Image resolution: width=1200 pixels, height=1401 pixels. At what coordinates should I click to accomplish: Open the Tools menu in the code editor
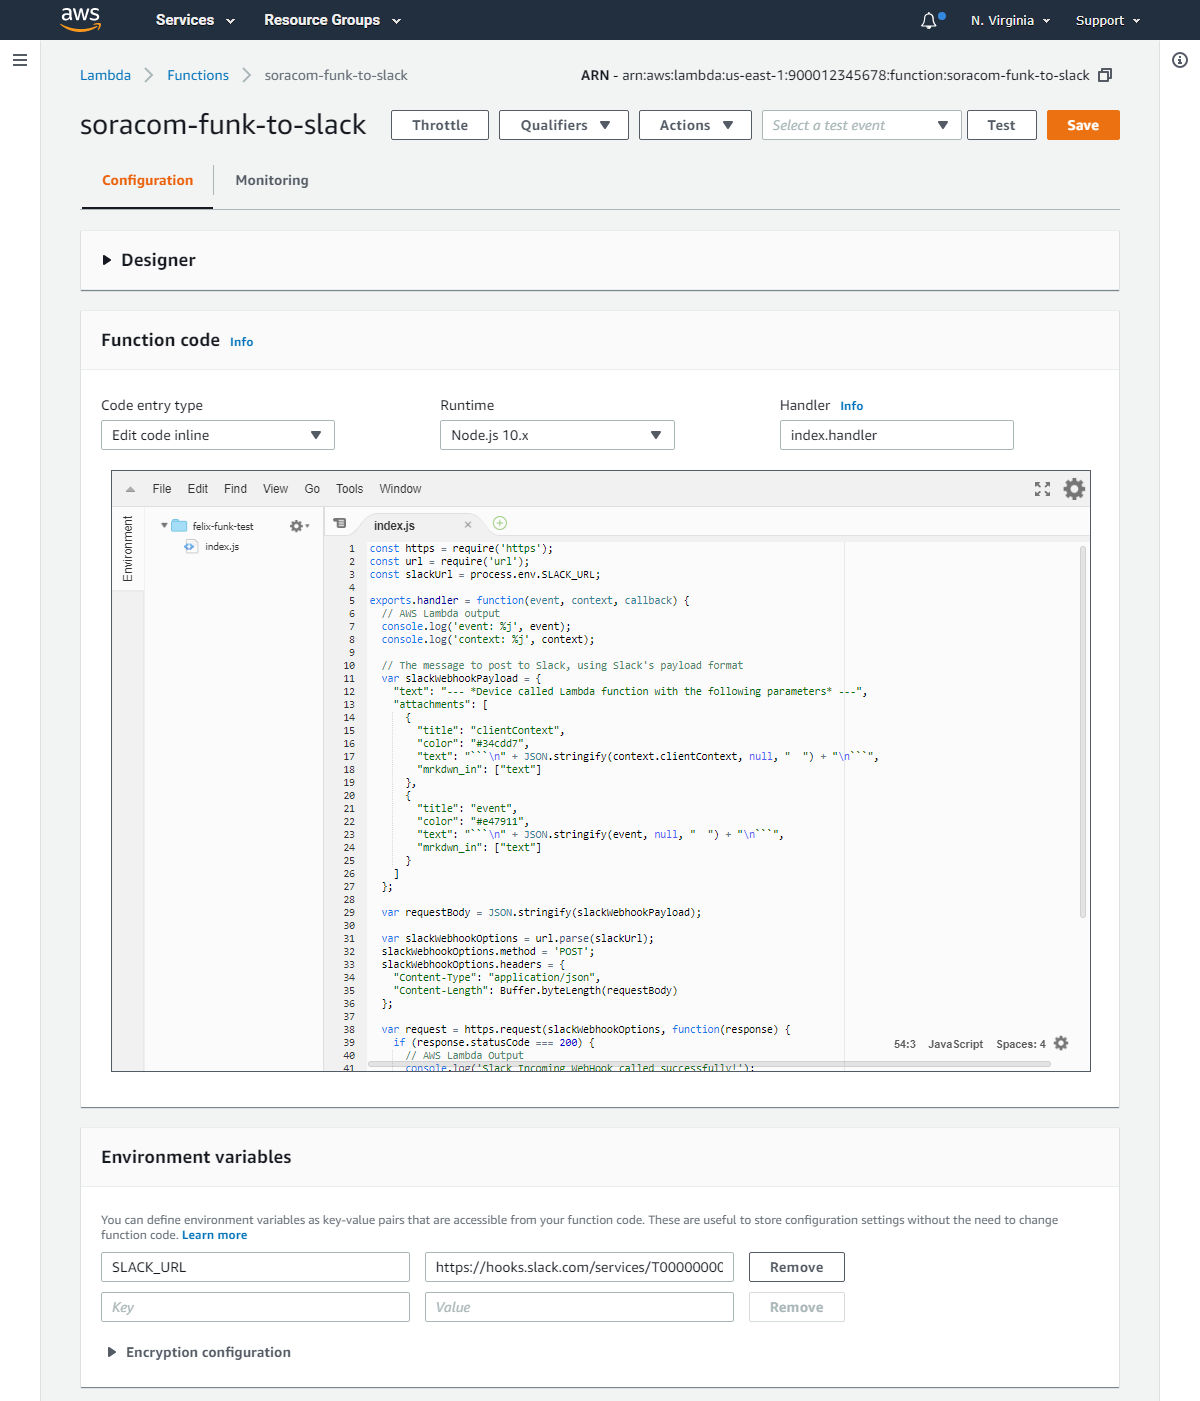(x=349, y=489)
